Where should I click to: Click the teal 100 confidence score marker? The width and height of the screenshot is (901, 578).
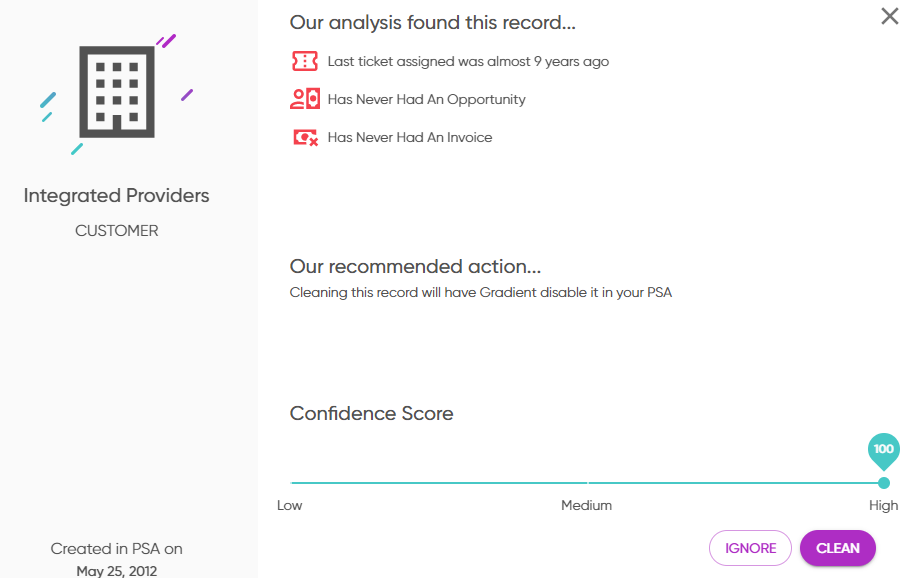point(884,450)
